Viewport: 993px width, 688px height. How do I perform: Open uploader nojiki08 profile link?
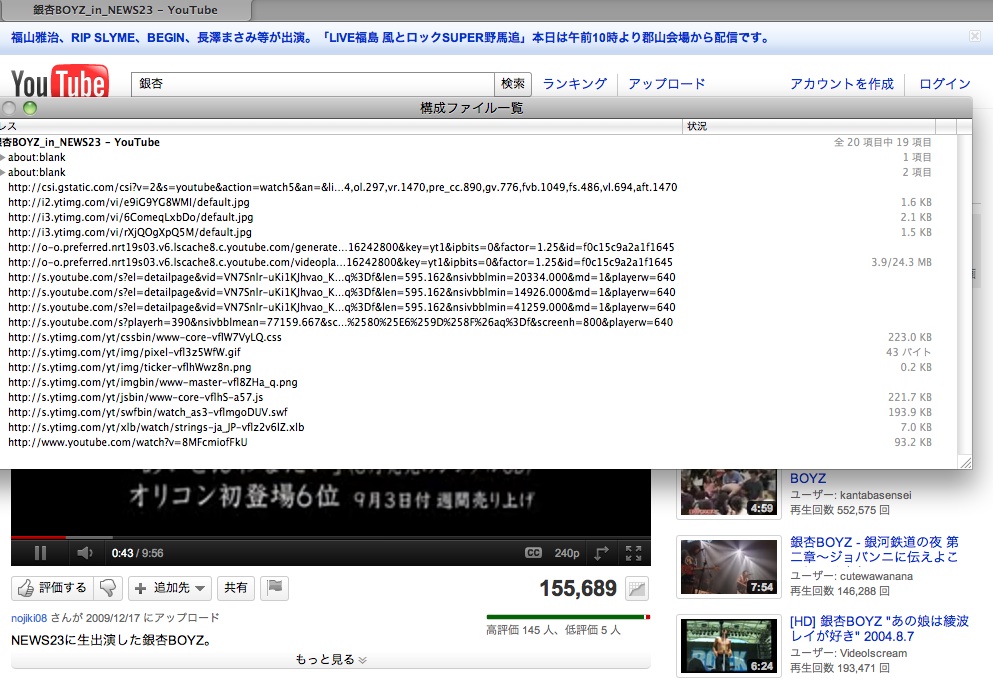coord(29,618)
